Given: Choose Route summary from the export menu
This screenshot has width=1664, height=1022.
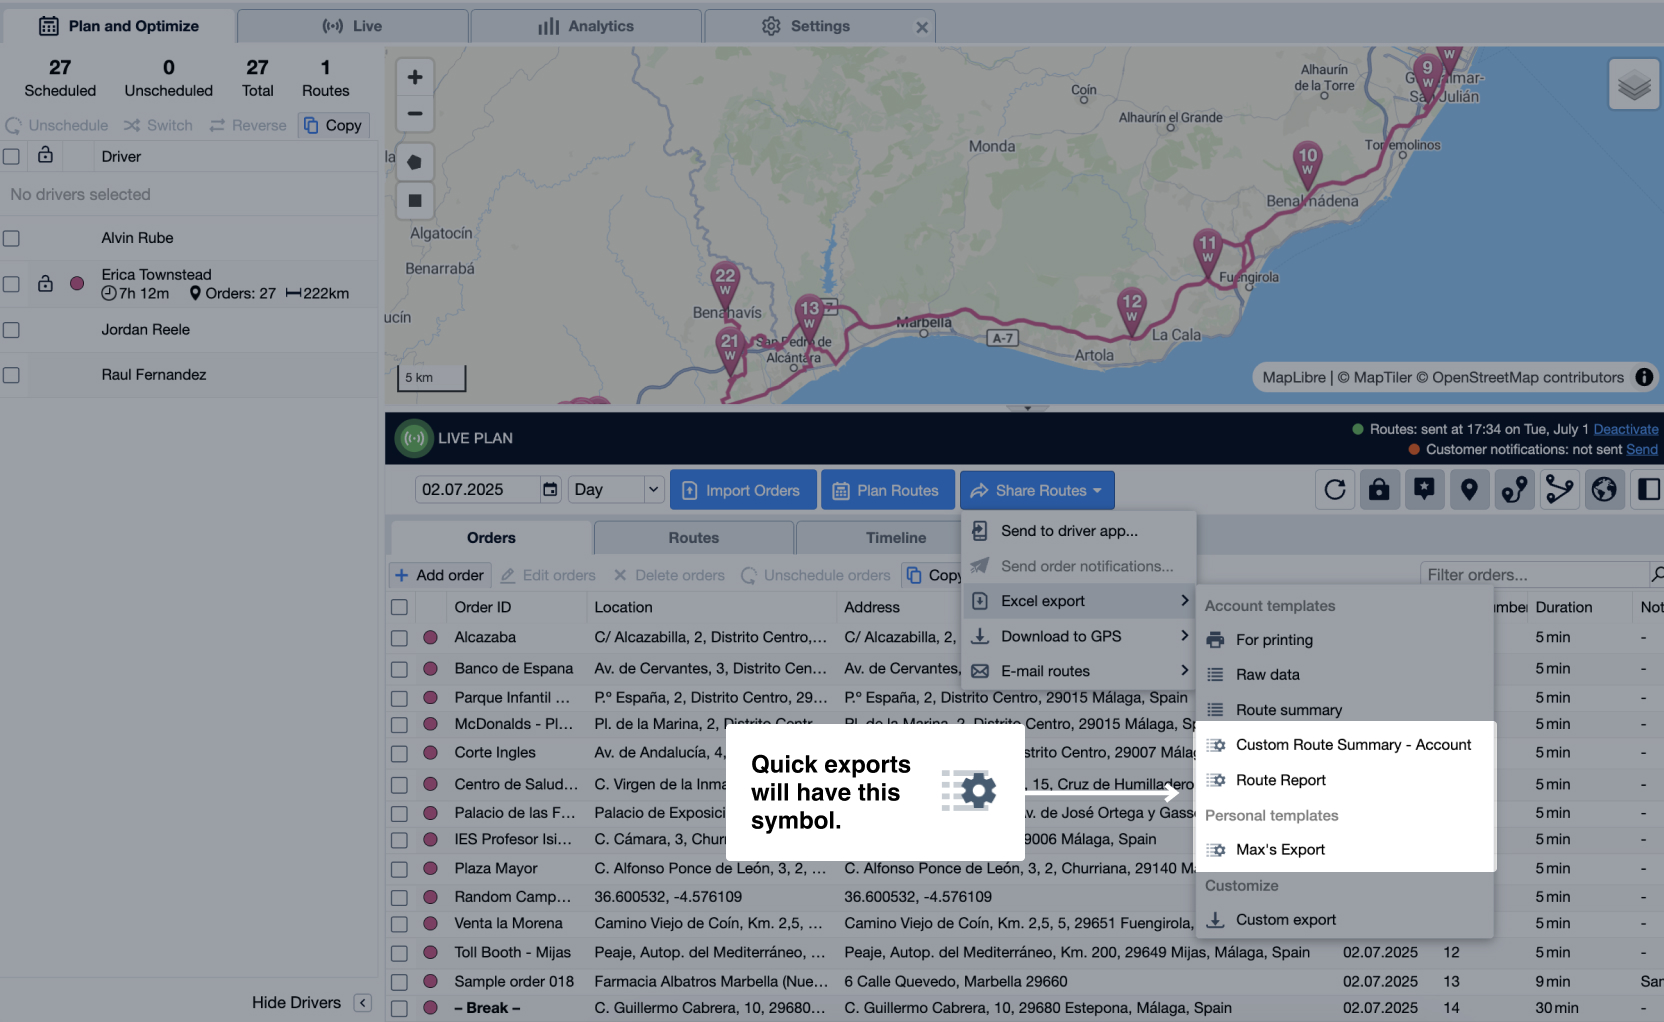Looking at the screenshot, I should pyautogui.click(x=1286, y=709).
